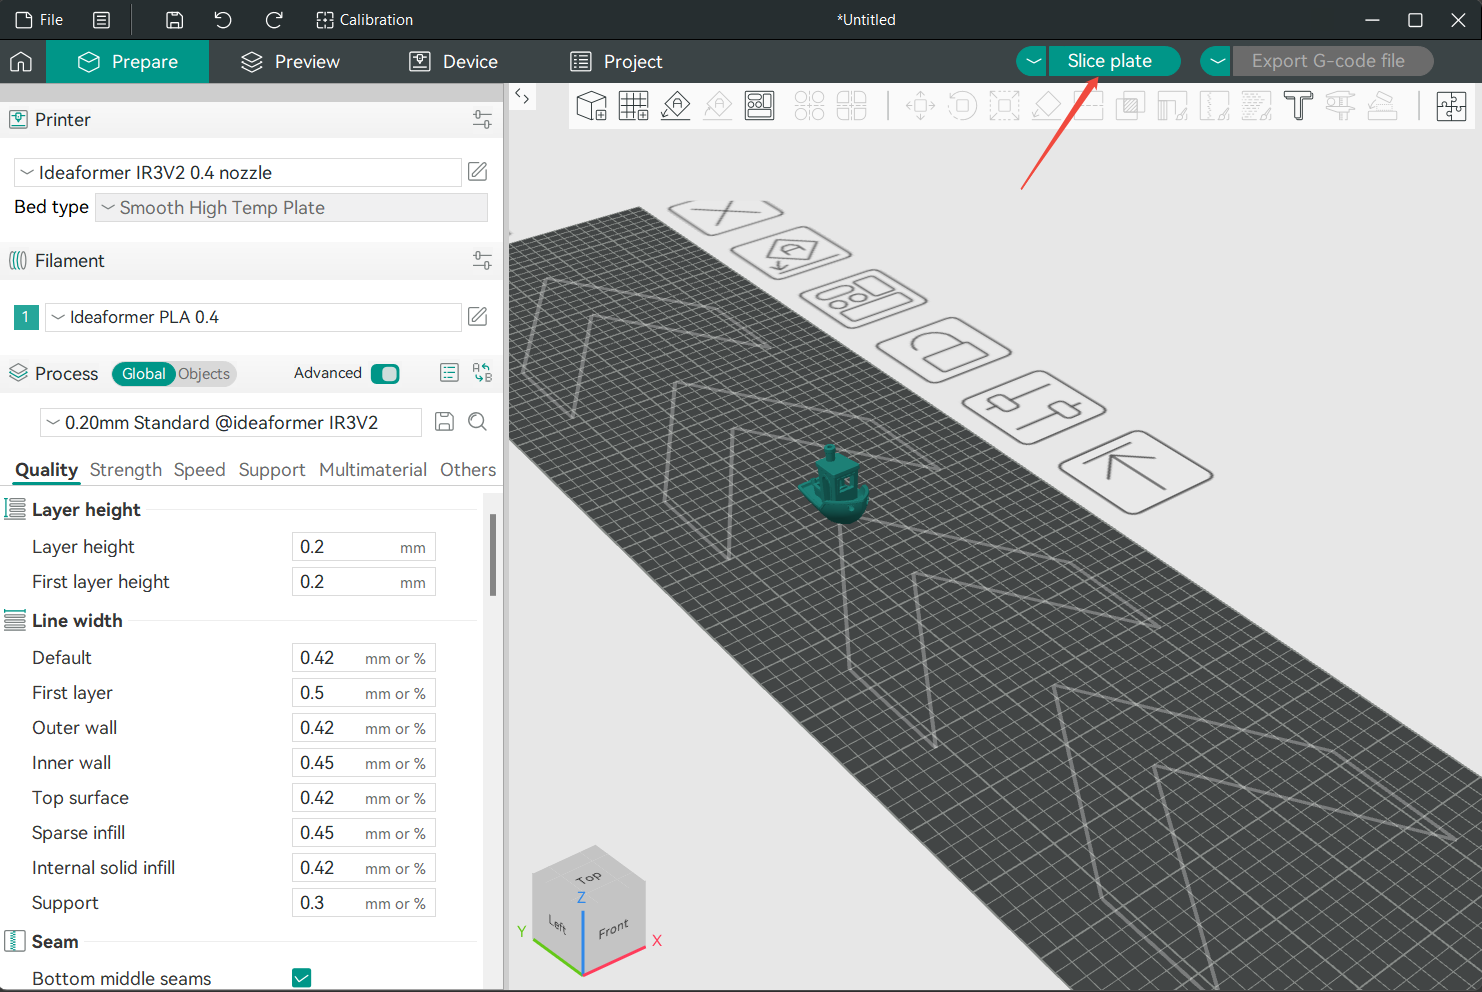This screenshot has width=1482, height=992.
Task: Click the Layer height input field
Action: click(x=364, y=547)
